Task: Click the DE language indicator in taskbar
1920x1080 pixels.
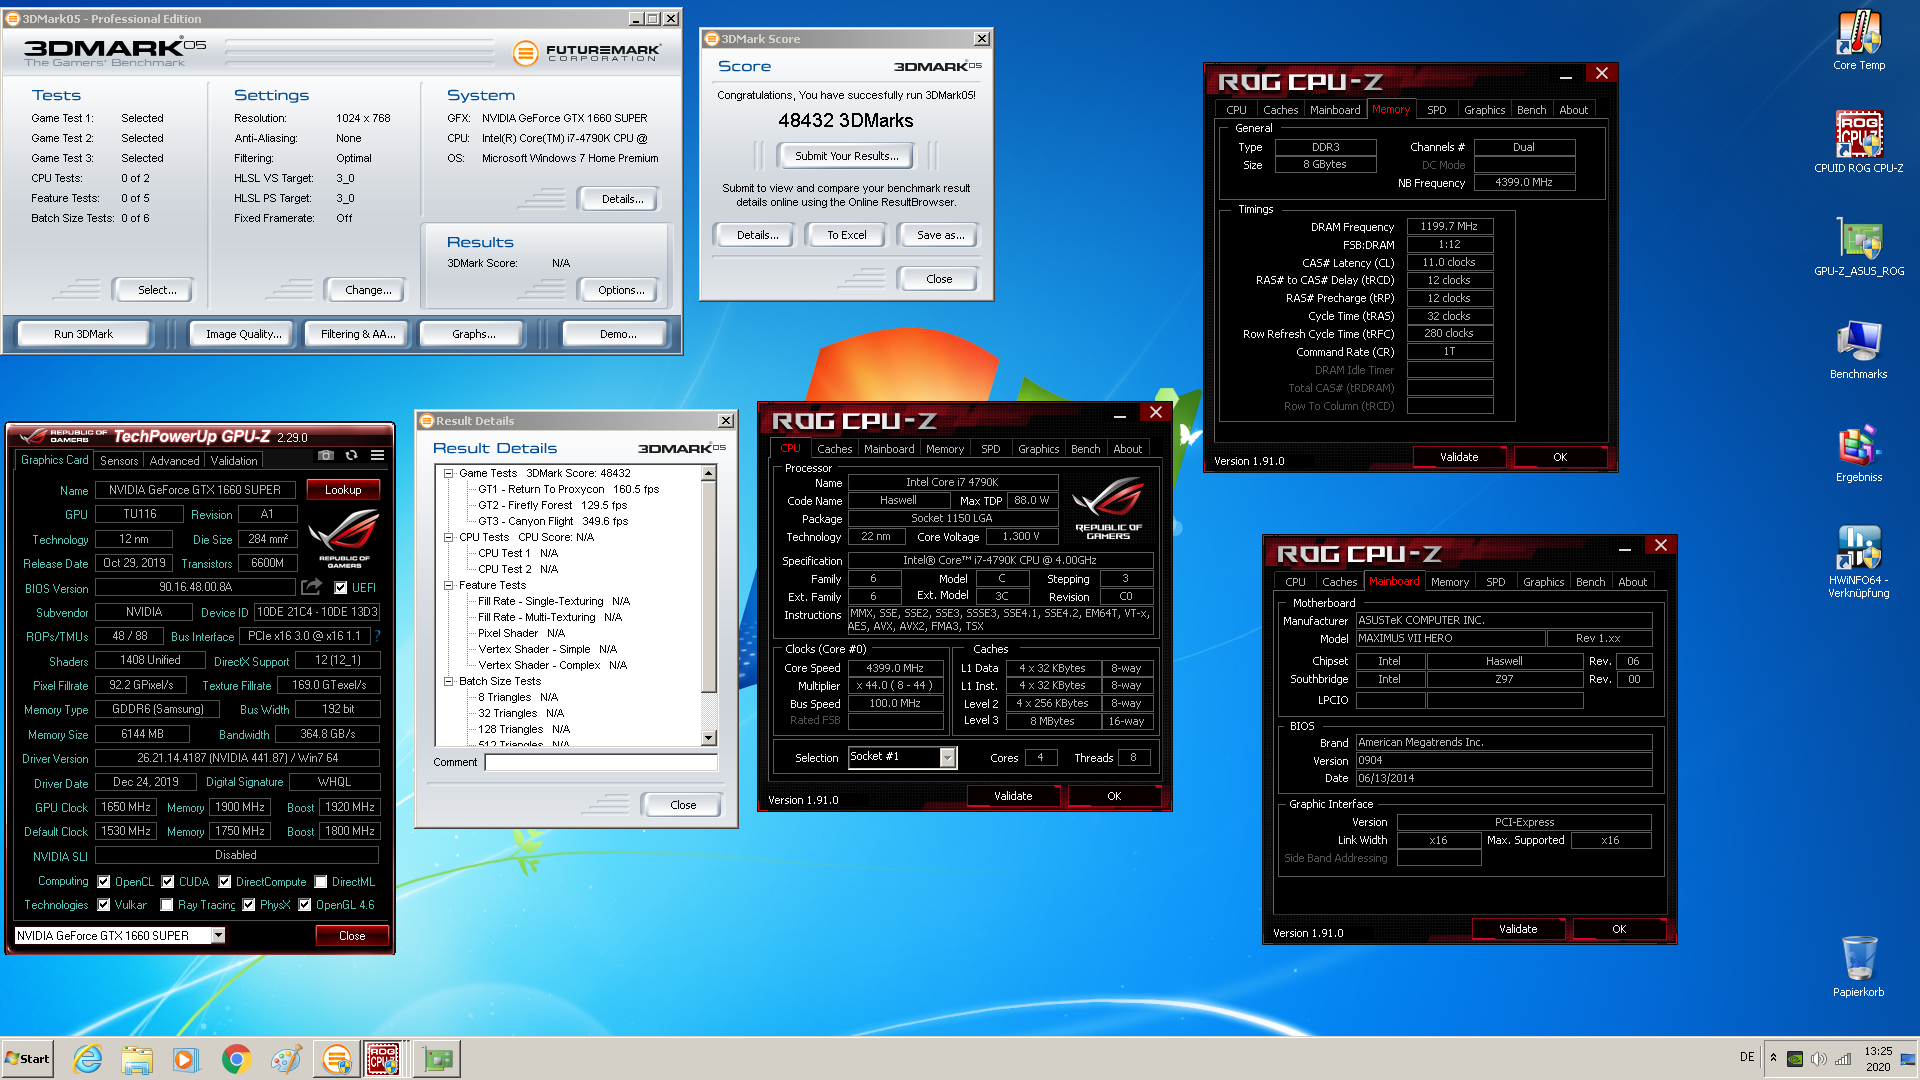Action: coord(1747,1057)
